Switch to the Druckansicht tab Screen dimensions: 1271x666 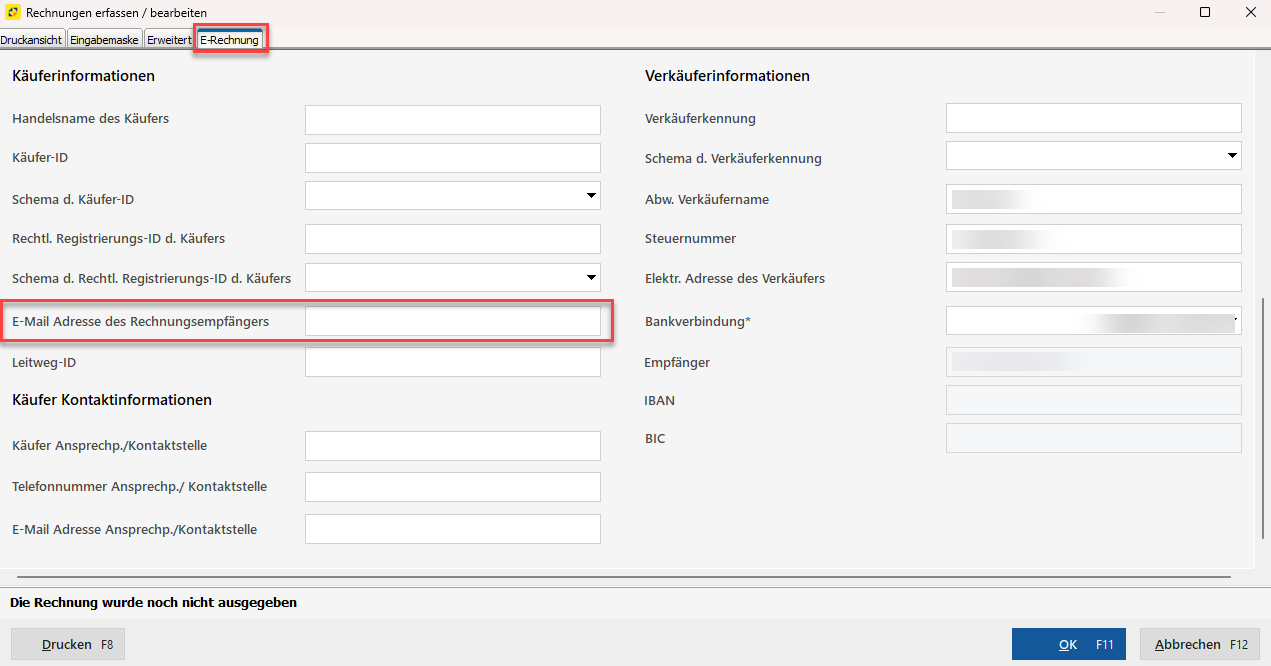pyautogui.click(x=32, y=40)
